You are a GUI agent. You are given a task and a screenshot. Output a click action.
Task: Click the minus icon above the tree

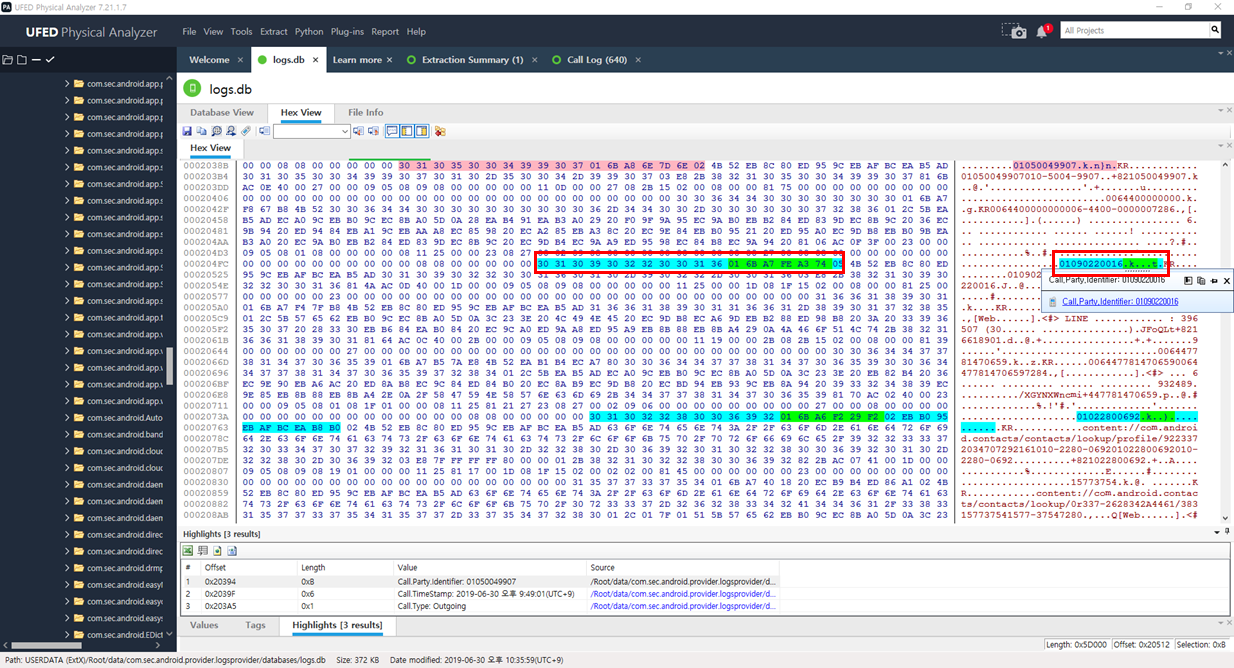point(35,60)
